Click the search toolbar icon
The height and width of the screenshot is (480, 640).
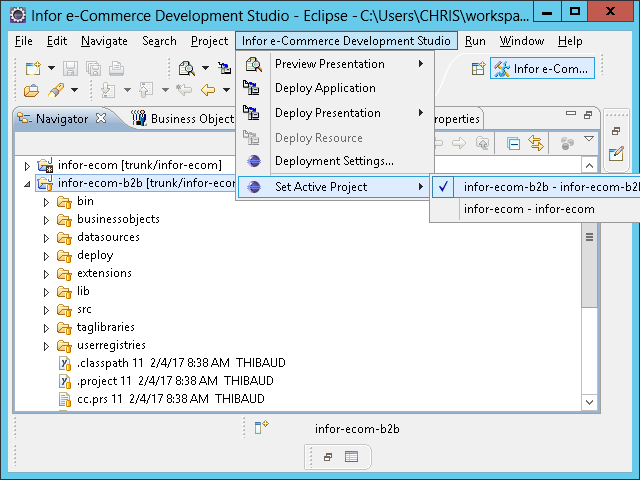(186, 68)
